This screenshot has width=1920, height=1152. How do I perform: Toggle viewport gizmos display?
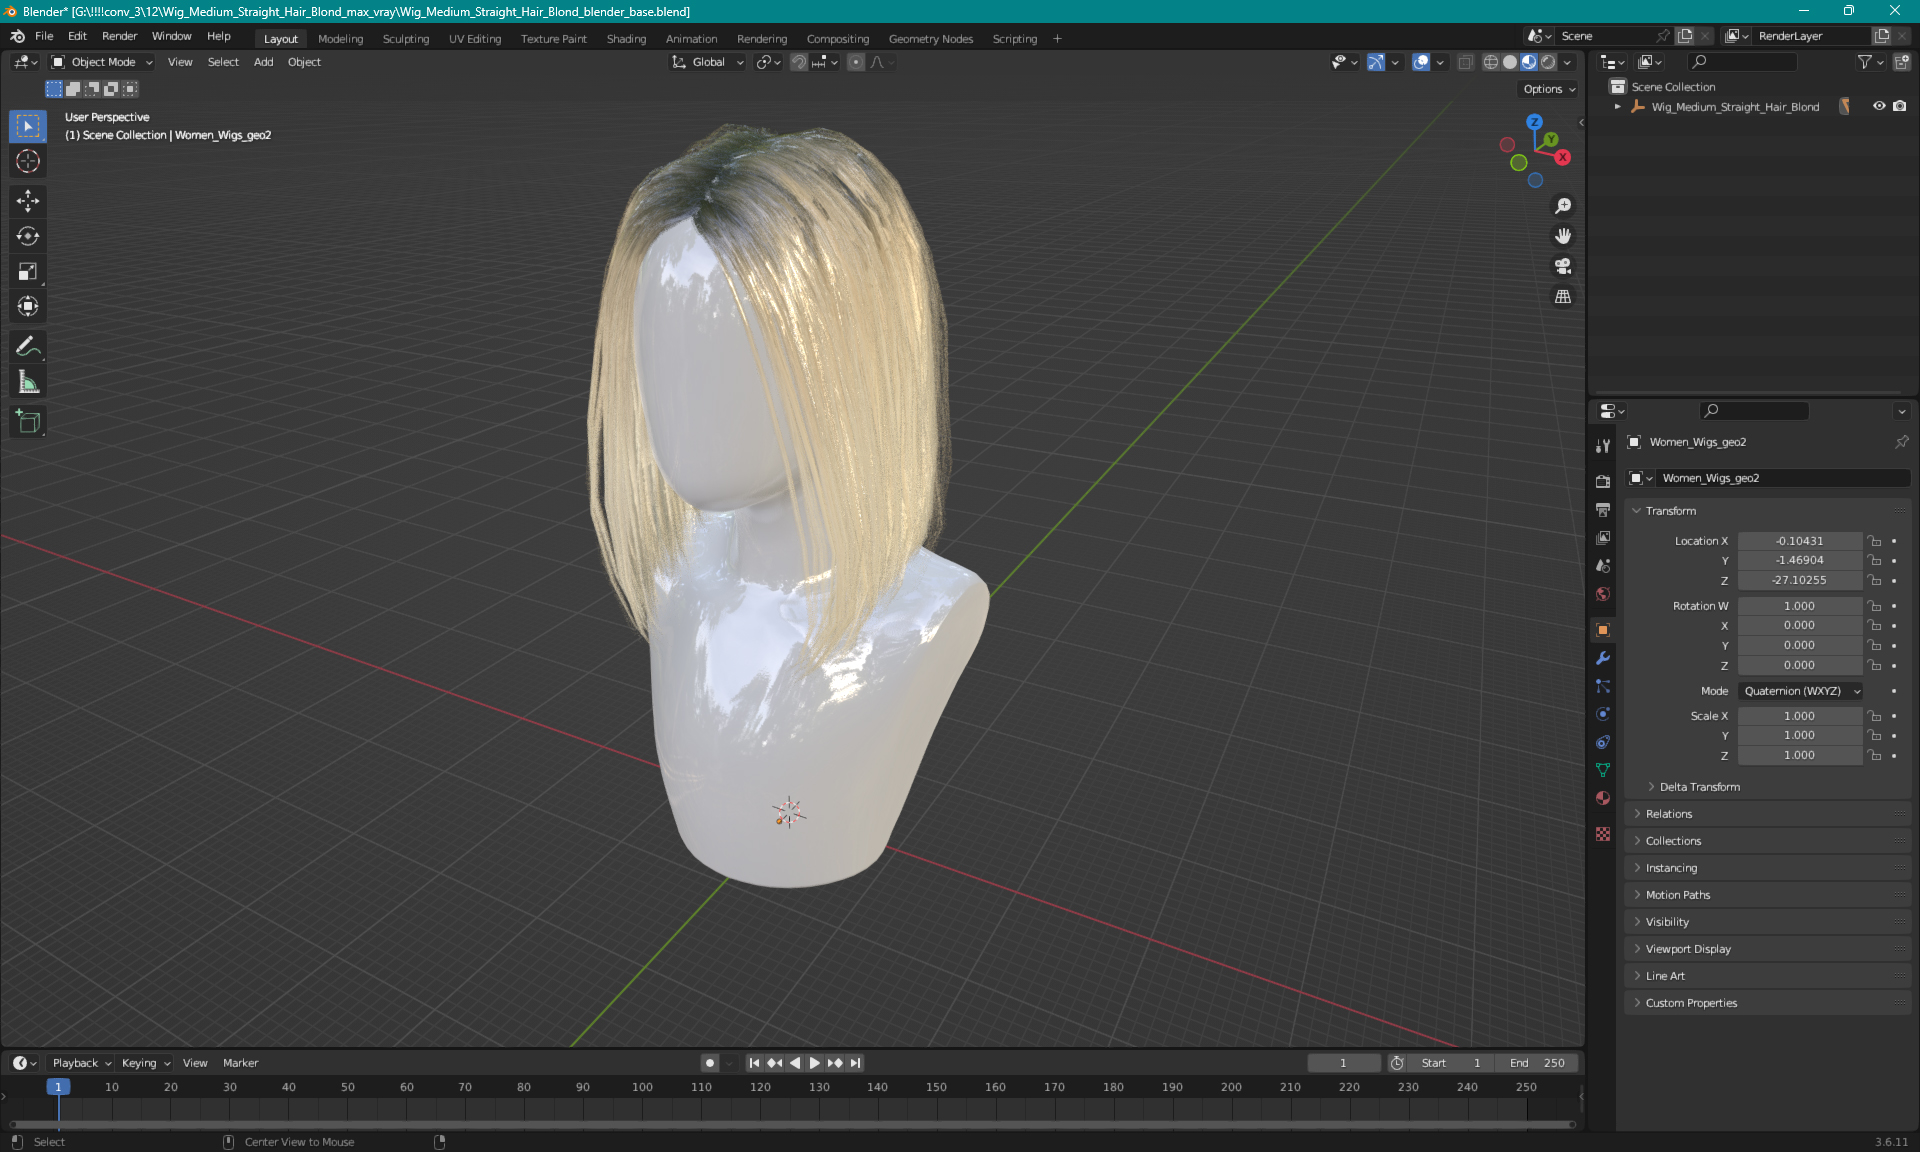tap(1376, 62)
